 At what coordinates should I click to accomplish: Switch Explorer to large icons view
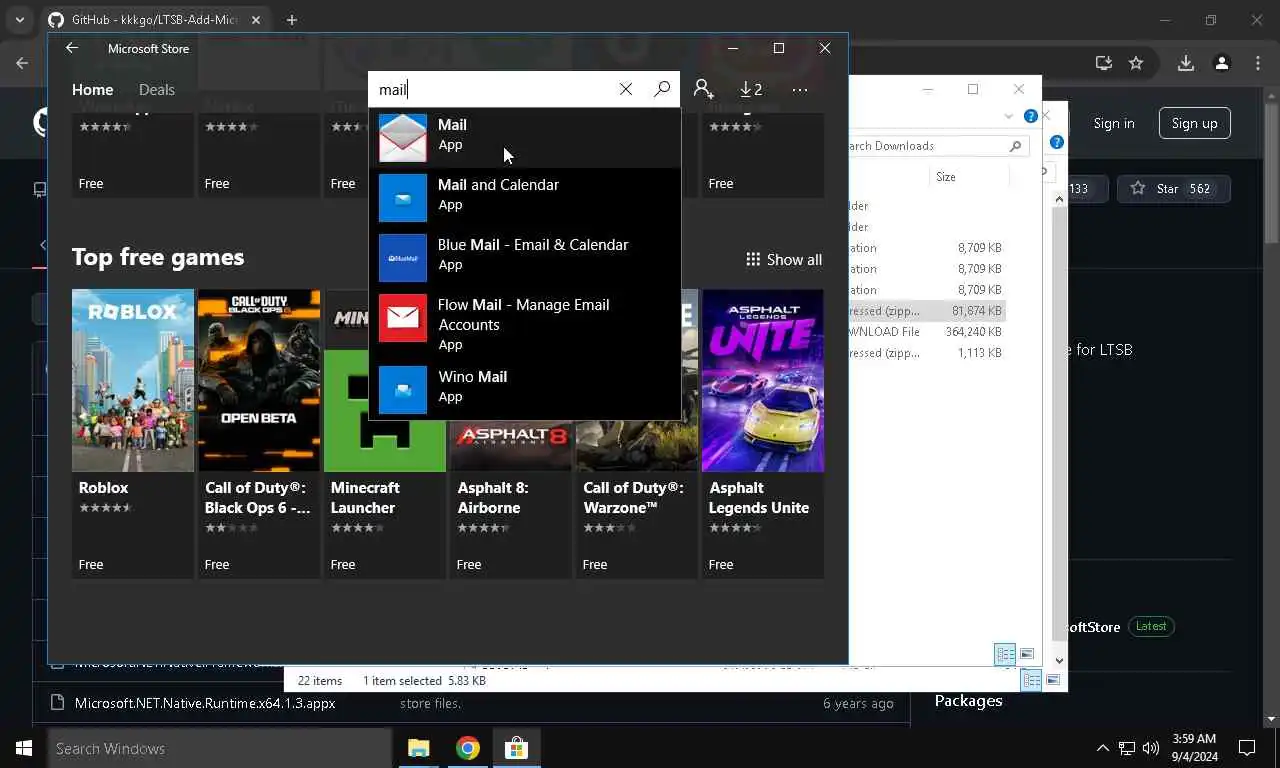pos(1027,654)
